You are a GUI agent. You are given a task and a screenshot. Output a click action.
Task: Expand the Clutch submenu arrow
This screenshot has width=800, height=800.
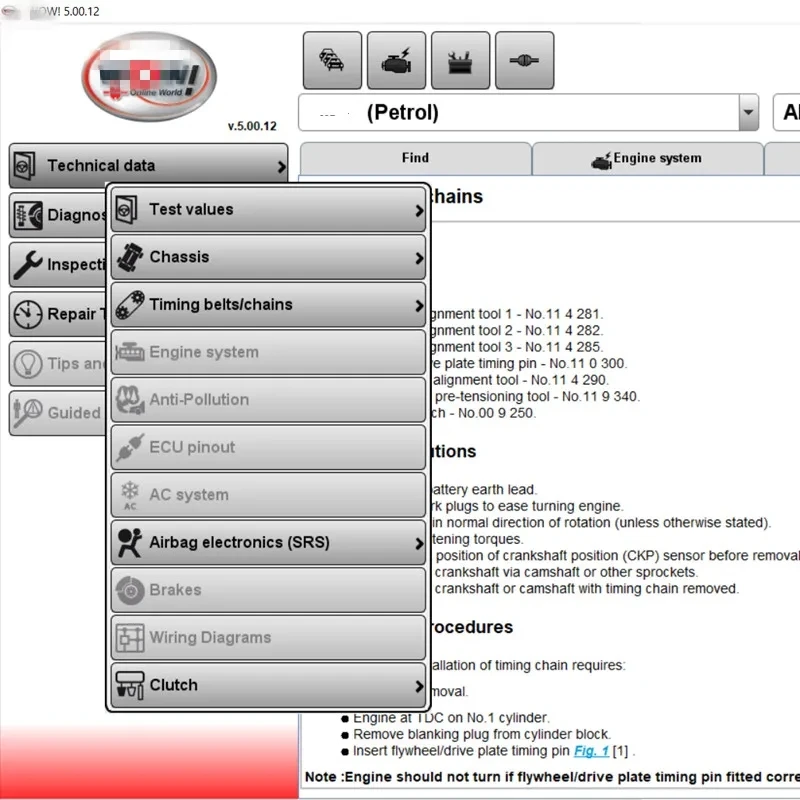(x=419, y=686)
